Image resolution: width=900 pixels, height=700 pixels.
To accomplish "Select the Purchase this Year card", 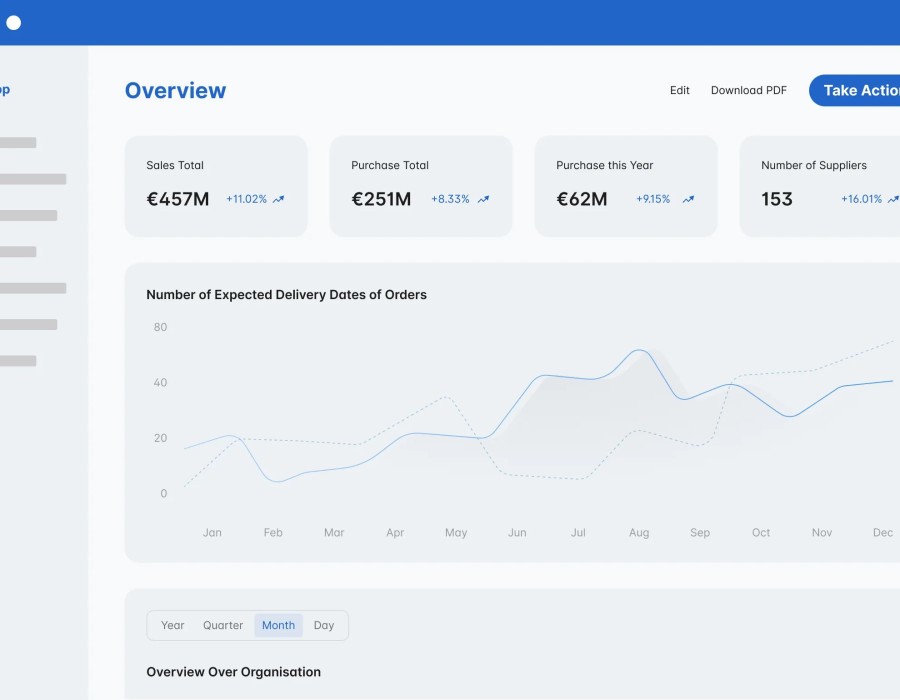I will (626, 186).
